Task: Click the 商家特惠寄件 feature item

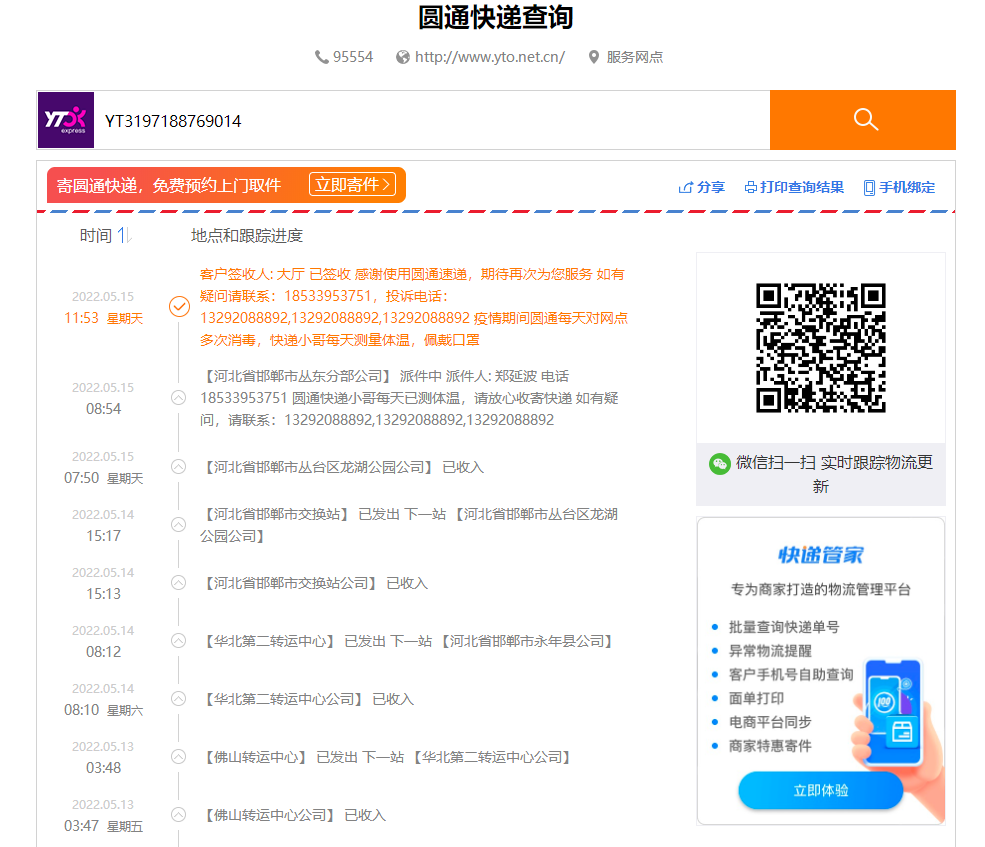Action: click(770, 746)
